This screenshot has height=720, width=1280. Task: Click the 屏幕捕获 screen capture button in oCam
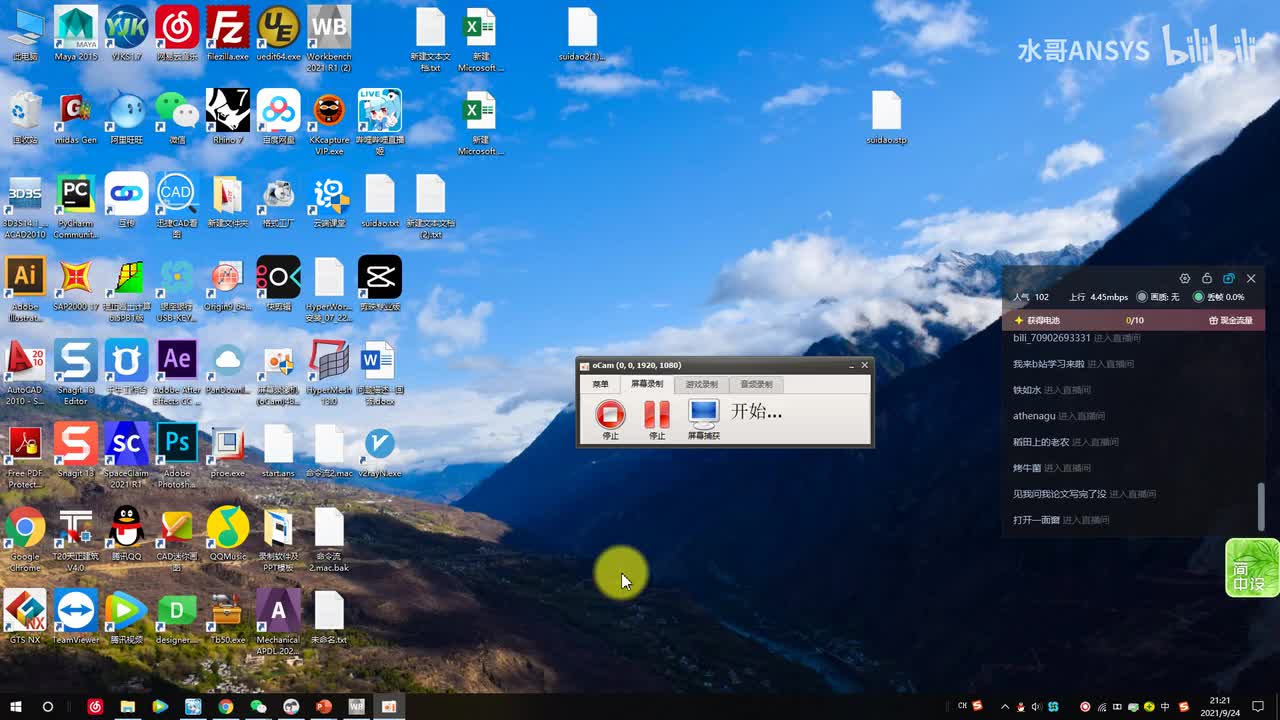tap(703, 419)
